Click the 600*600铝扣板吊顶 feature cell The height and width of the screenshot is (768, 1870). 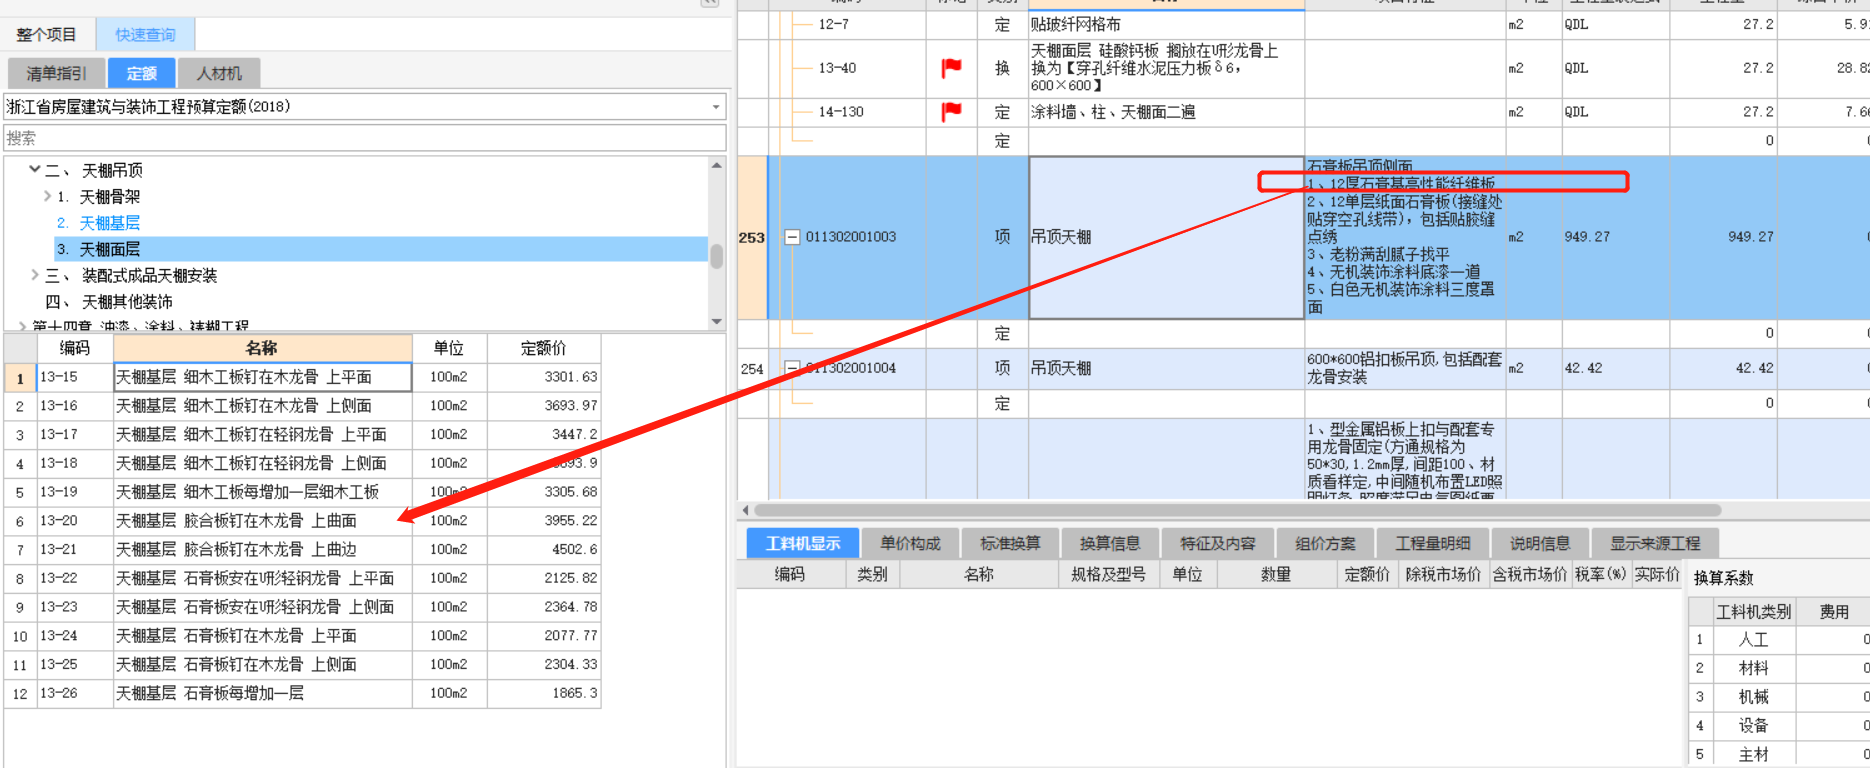pyautogui.click(x=1405, y=368)
